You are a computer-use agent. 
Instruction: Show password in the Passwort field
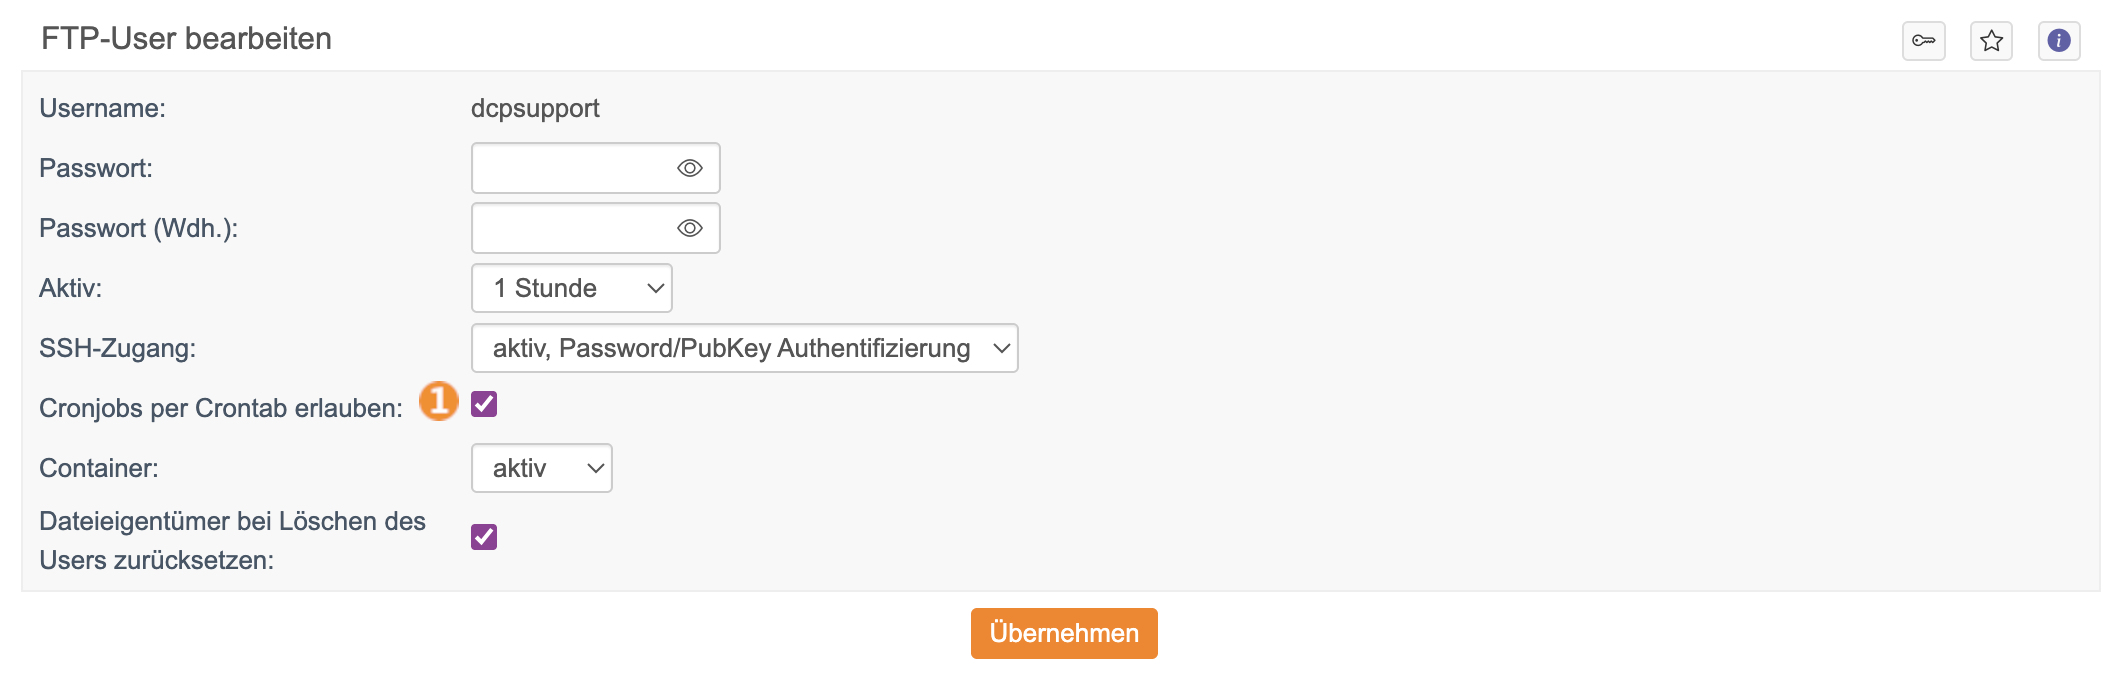(690, 168)
